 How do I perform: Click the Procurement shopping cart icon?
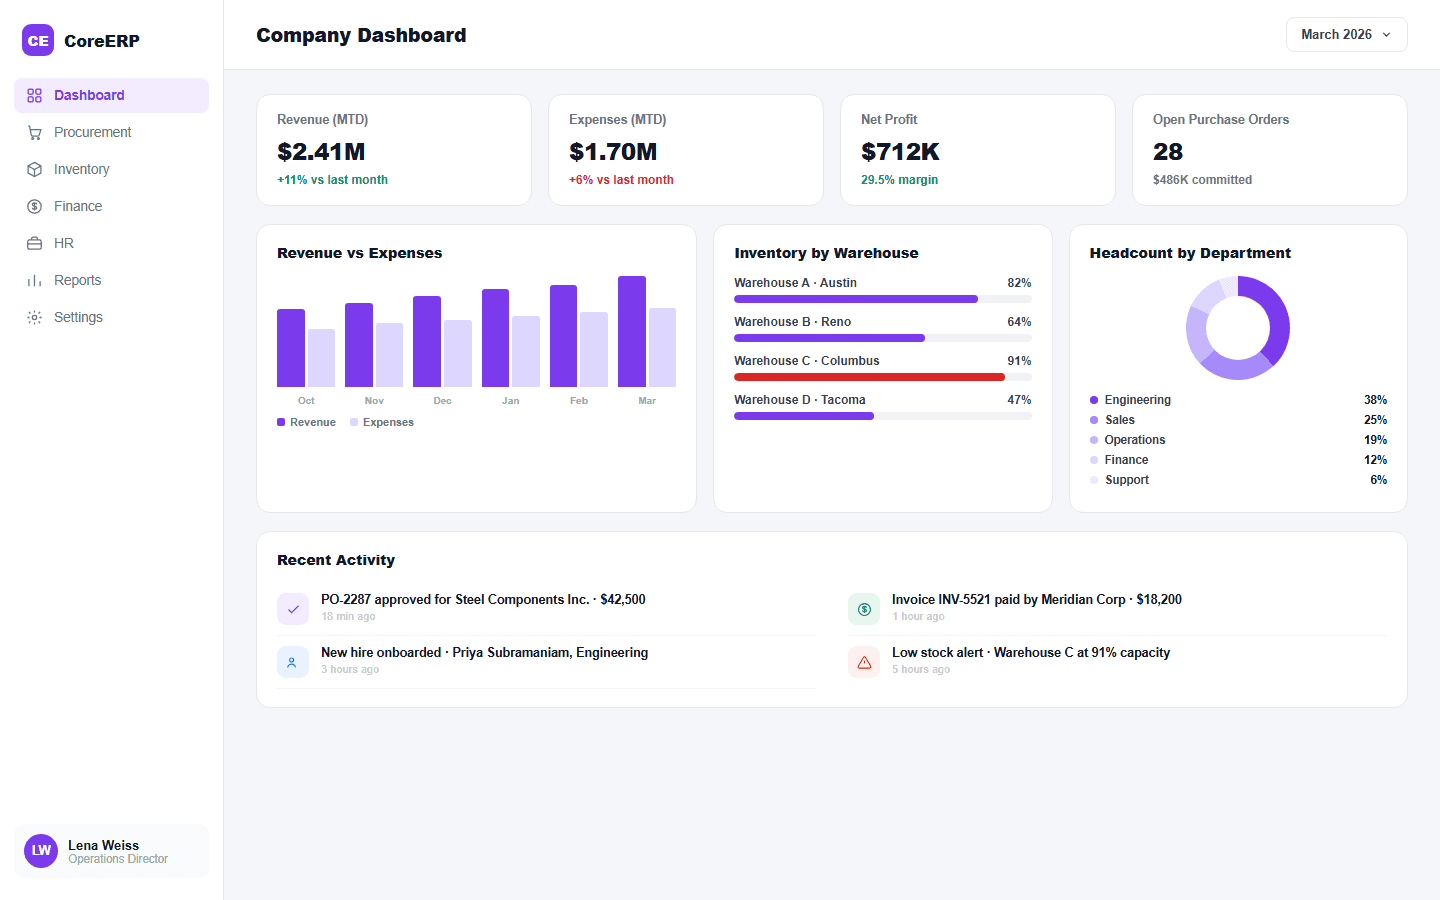[x=34, y=132]
